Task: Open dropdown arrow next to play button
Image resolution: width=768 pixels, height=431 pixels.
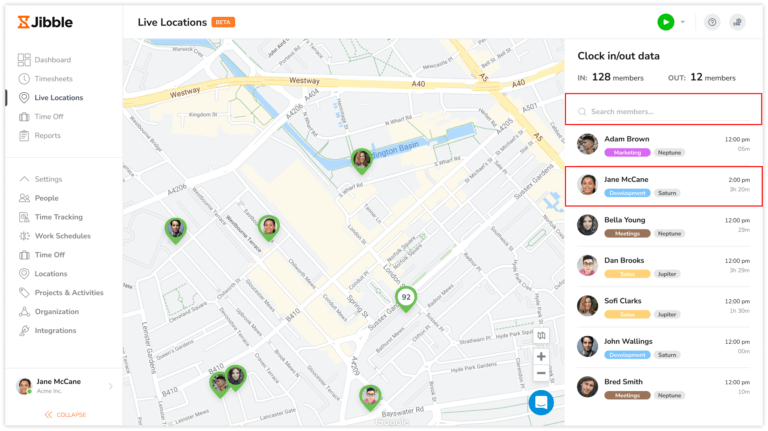Action: [683, 22]
